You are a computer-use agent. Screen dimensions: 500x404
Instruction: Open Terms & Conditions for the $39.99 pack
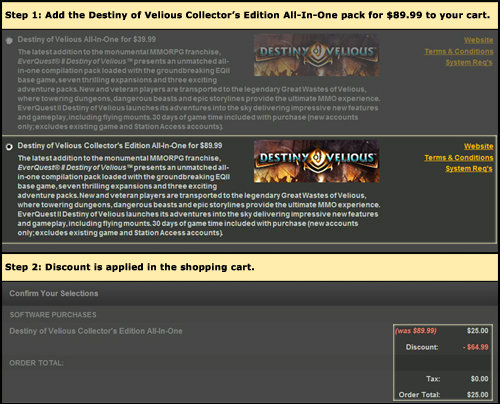tap(459, 51)
